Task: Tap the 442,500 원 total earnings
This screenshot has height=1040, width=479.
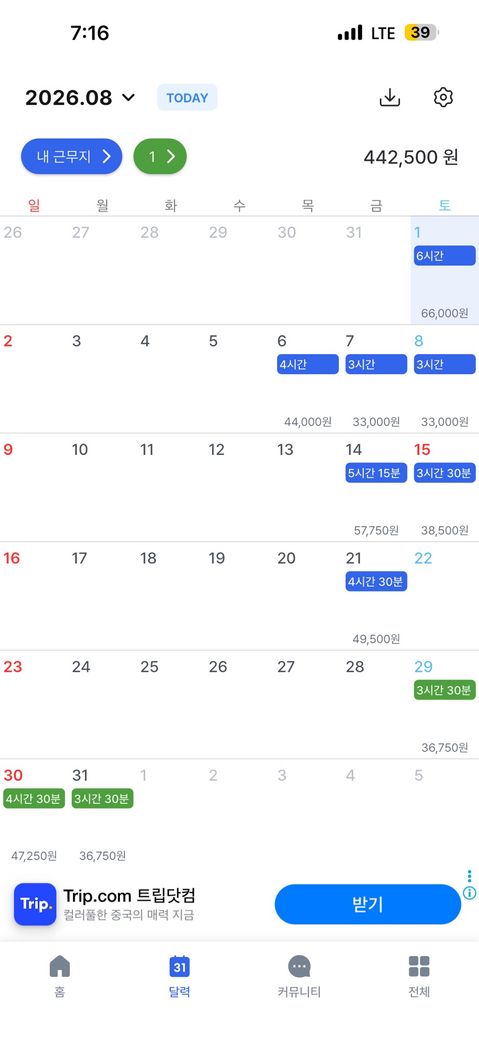Action: click(x=411, y=157)
